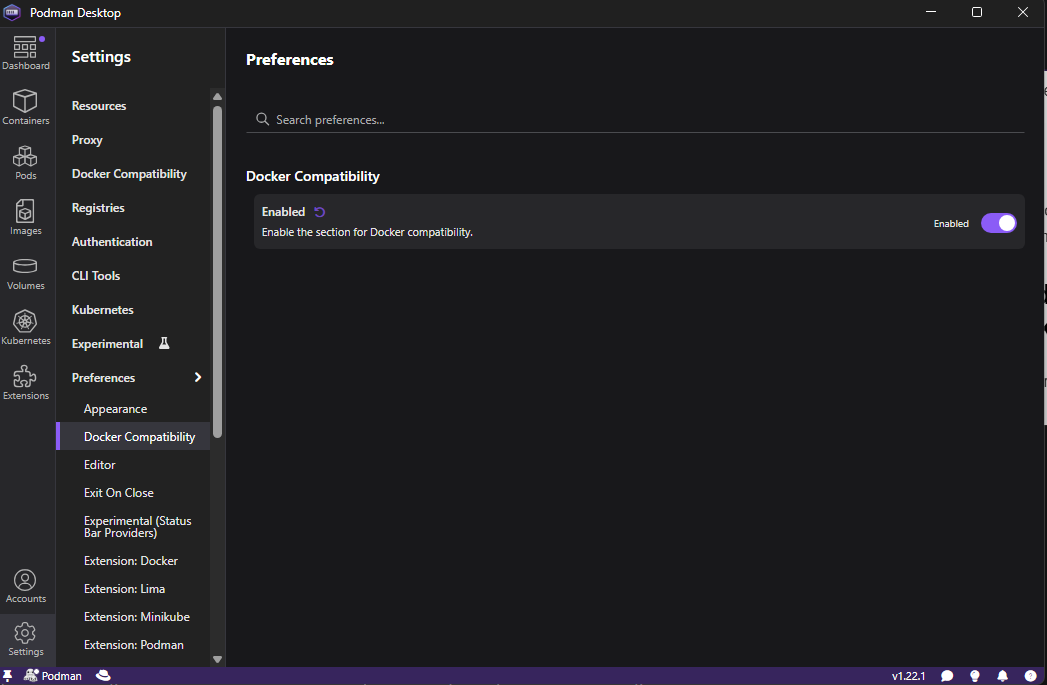The image size is (1047, 685).
Task: Open the Registries settings page
Action: click(x=98, y=208)
